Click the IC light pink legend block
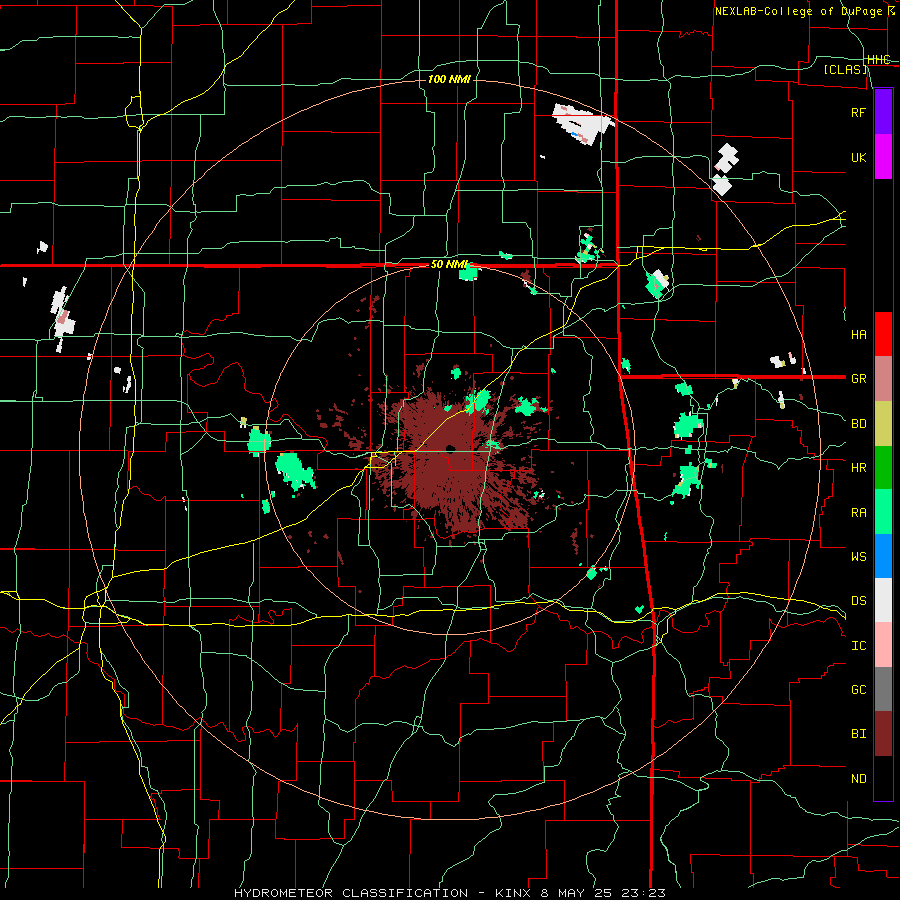The image size is (900, 900). point(883,645)
